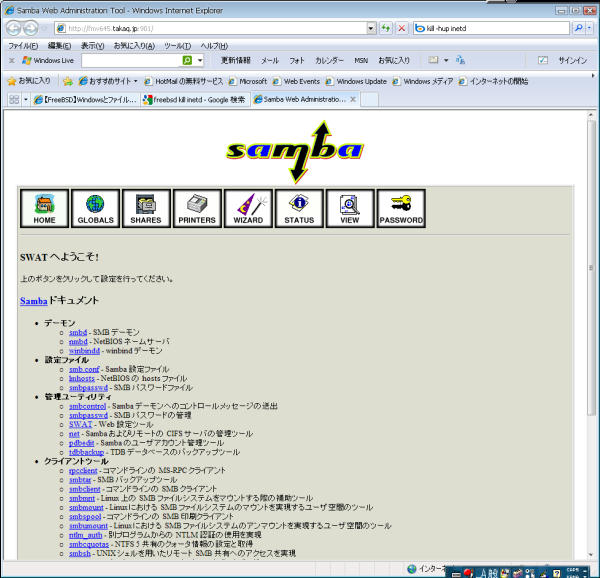Open the nmbd documentation link

(x=78, y=341)
